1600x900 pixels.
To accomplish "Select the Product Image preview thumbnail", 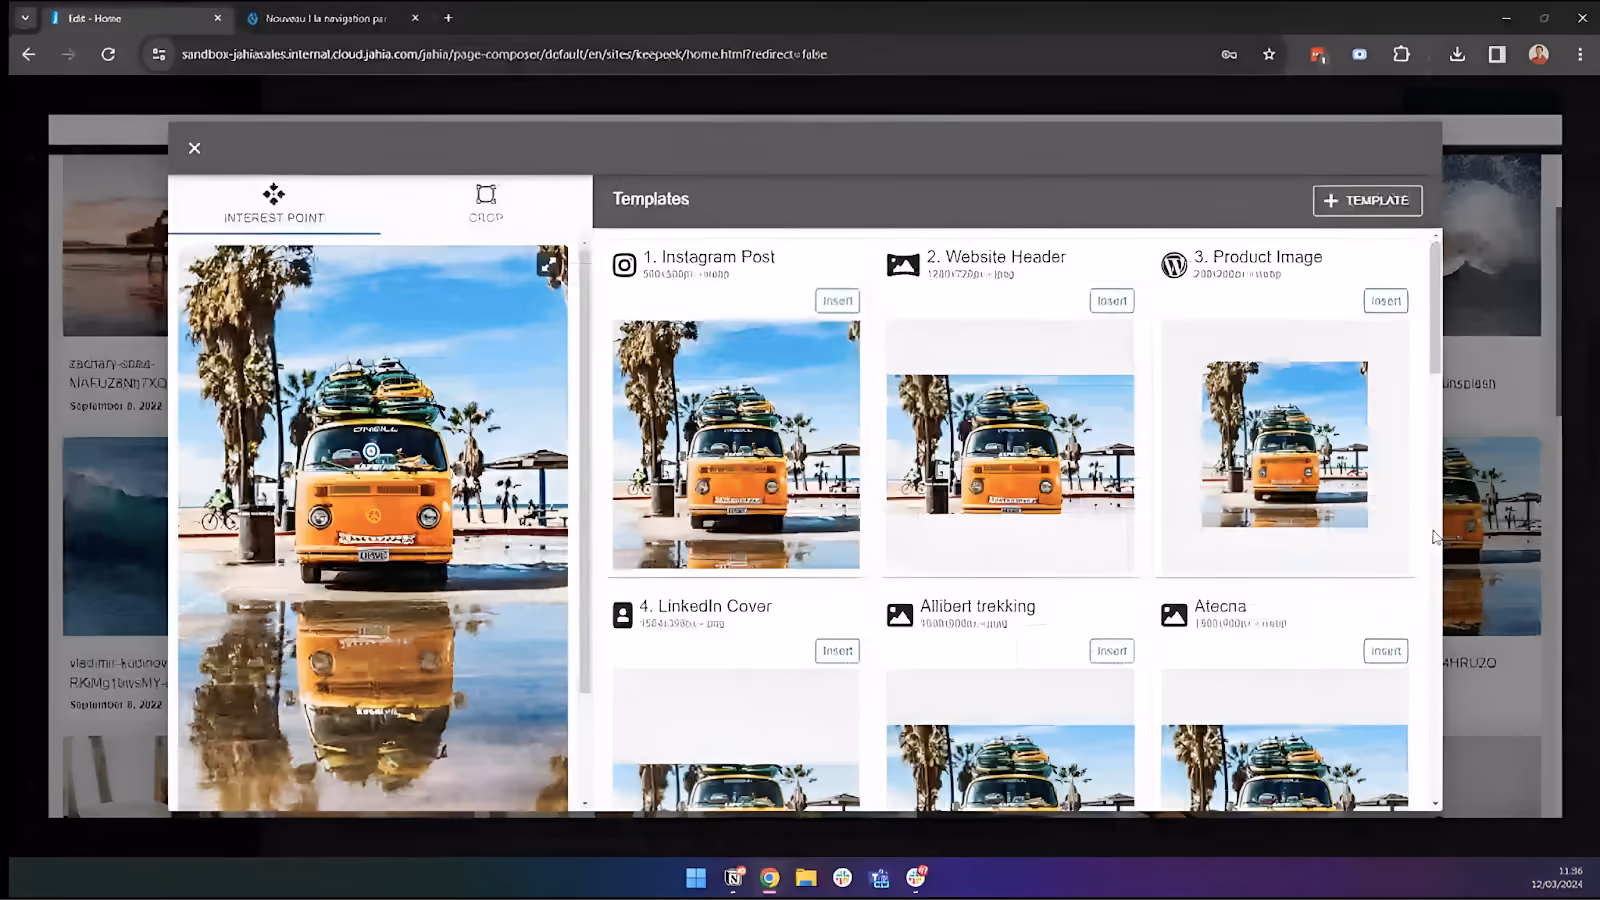I will click(x=1285, y=445).
